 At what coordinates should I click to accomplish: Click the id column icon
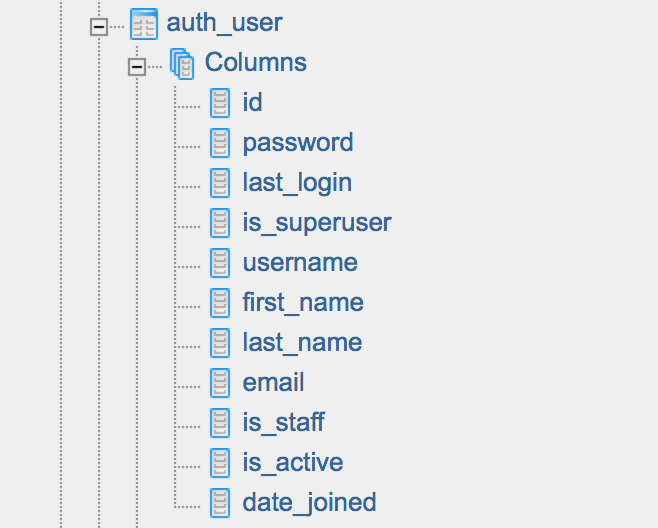[220, 102]
